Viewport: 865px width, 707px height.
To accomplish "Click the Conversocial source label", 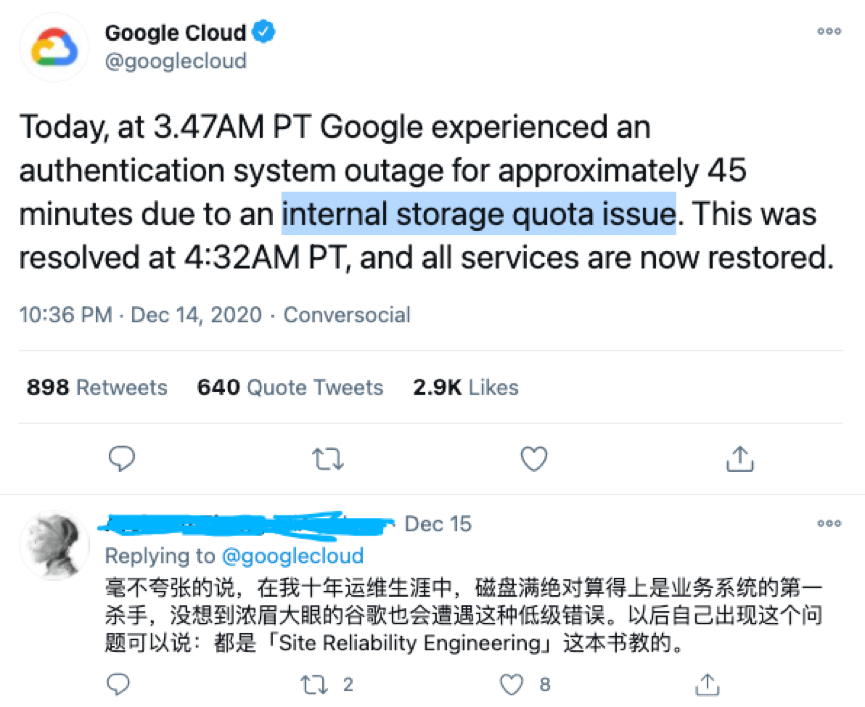I will coord(346,315).
